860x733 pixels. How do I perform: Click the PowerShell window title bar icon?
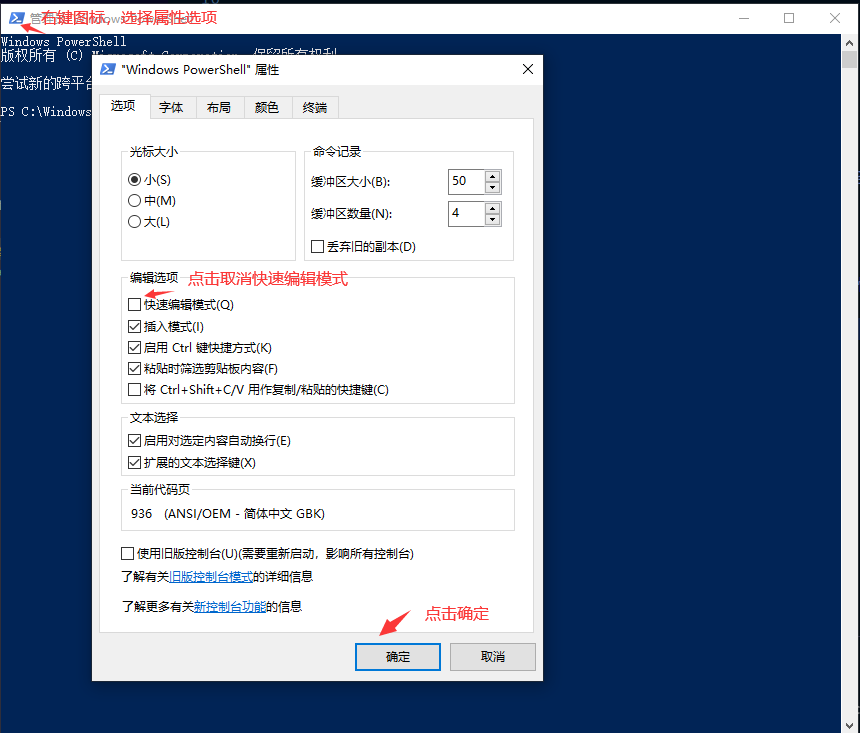coord(16,17)
